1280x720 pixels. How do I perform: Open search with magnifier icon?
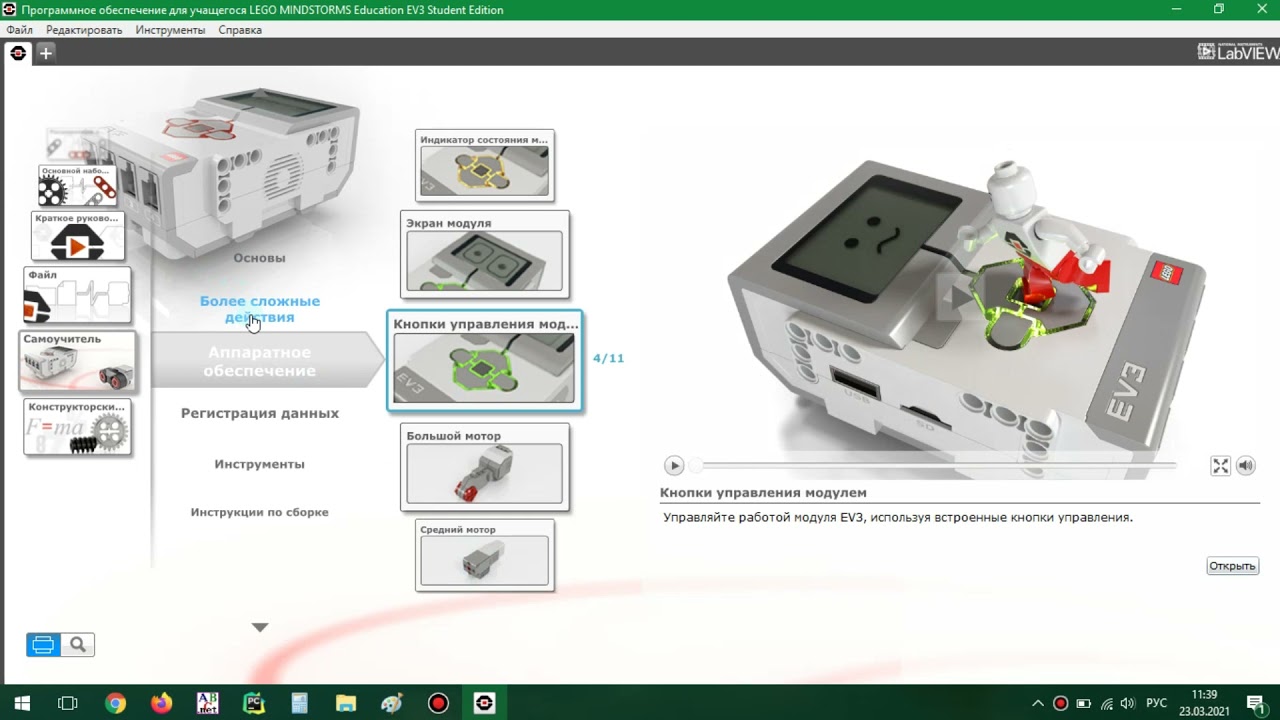tap(78, 645)
